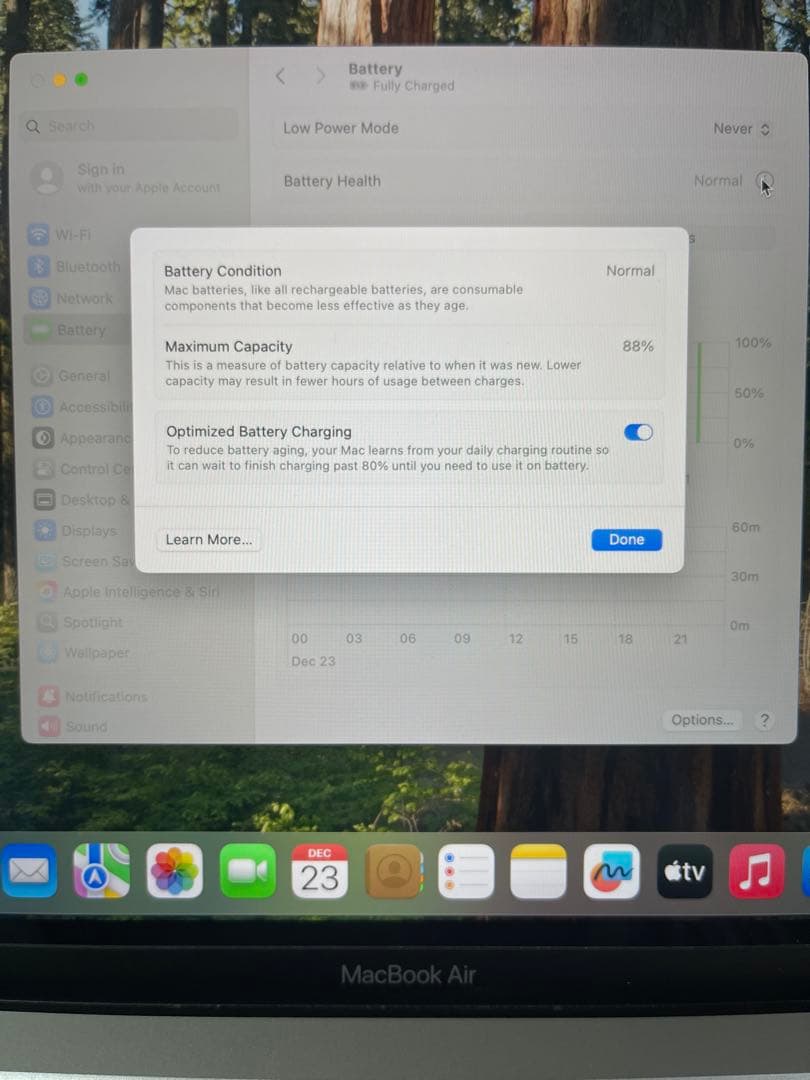Open Learn More about battery health
The height and width of the screenshot is (1080, 810).
pyautogui.click(x=208, y=539)
